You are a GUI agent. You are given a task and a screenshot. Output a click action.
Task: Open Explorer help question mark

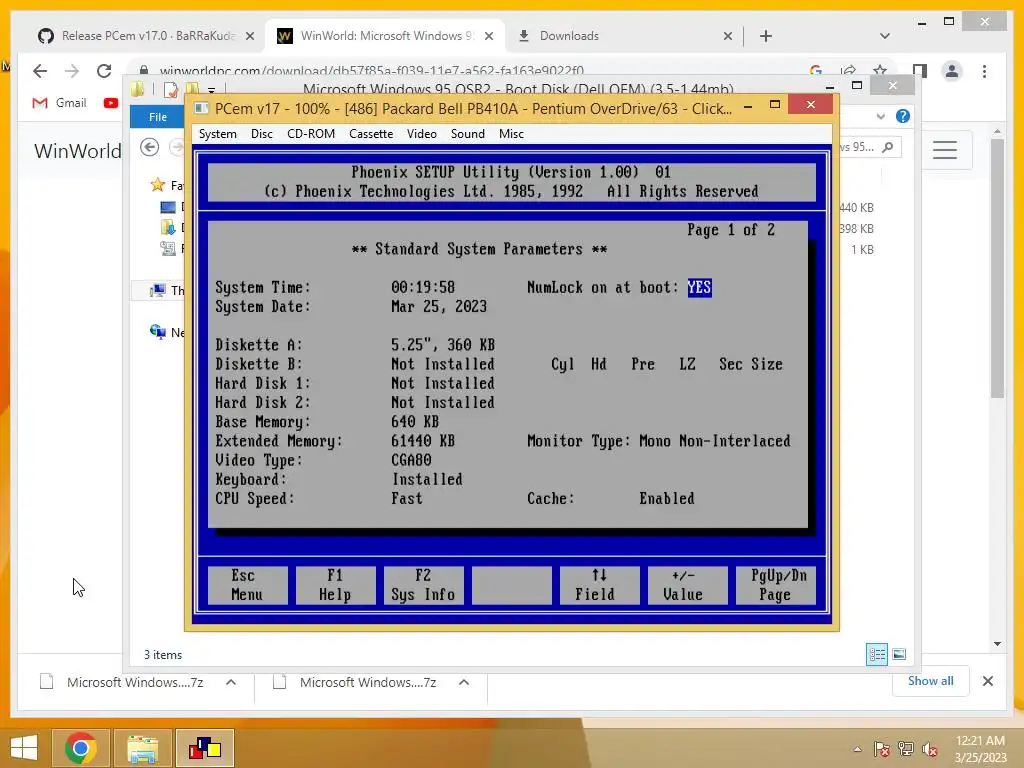(903, 116)
